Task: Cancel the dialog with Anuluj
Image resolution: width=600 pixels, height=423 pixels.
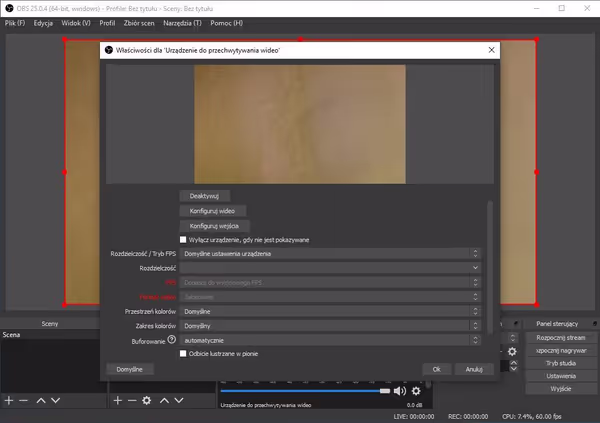Action: point(474,369)
